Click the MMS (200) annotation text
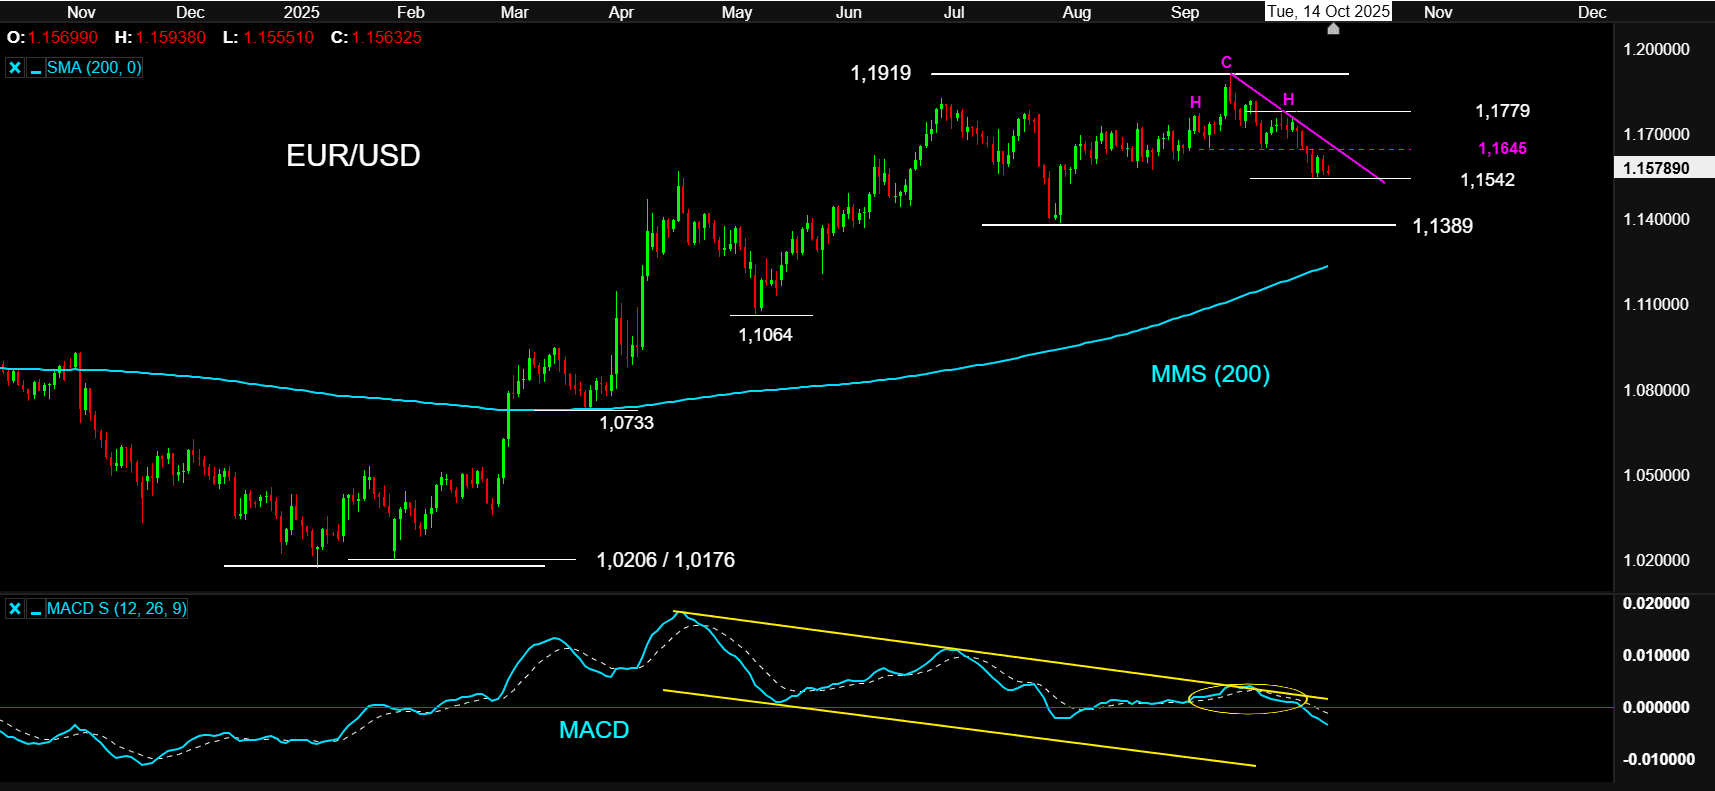Screen dimensions: 1715x791 pyautogui.click(x=1210, y=374)
